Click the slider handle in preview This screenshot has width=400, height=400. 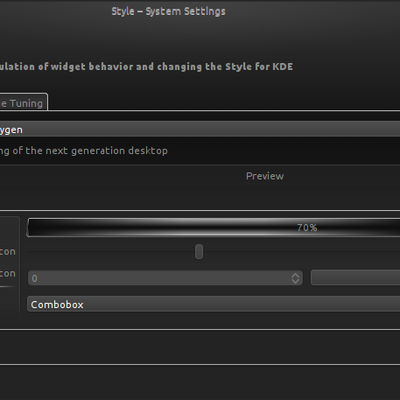[x=199, y=252]
